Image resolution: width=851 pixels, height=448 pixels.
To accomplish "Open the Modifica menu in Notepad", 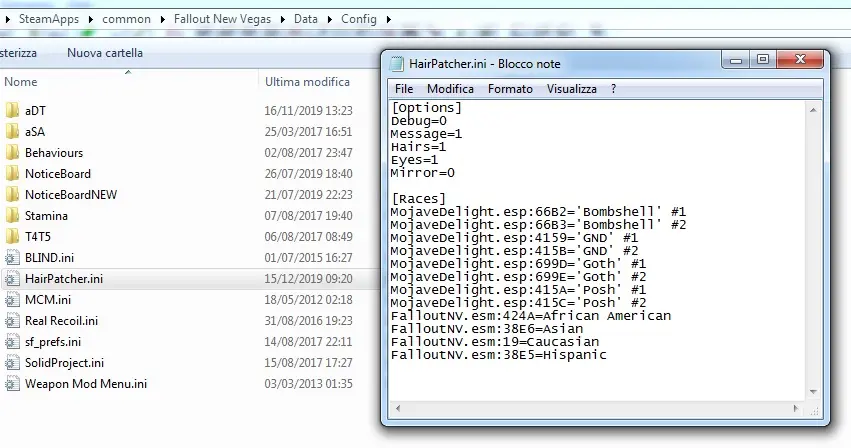I will point(450,89).
